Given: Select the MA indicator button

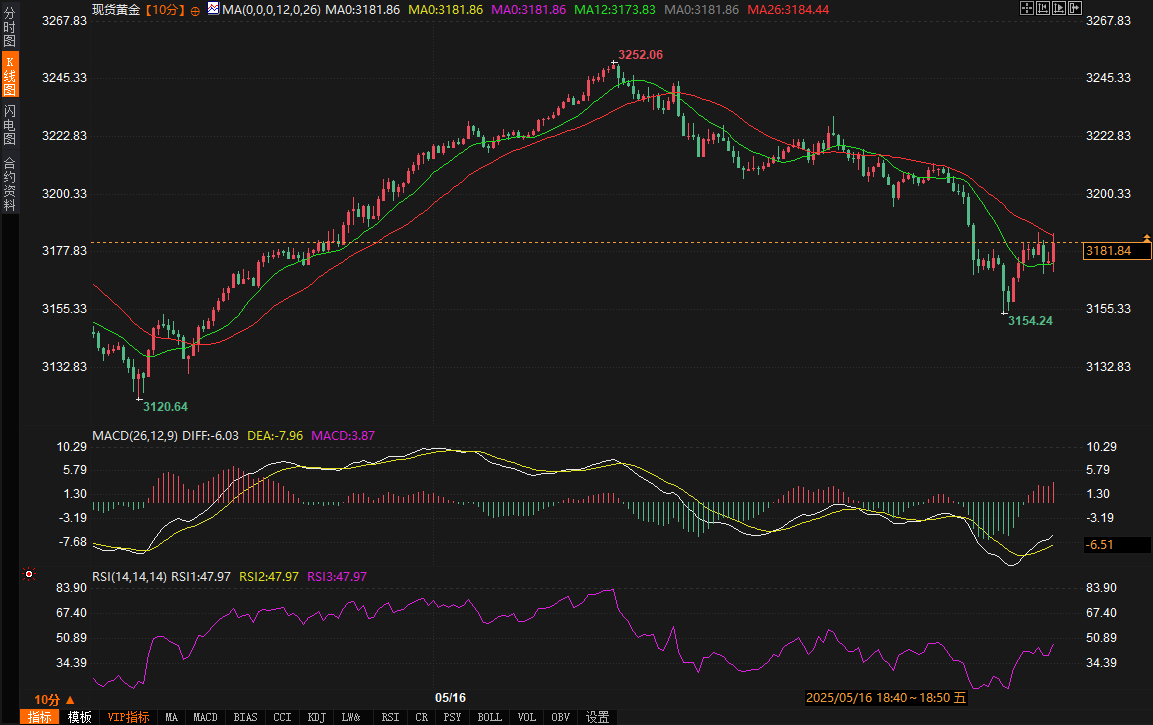Looking at the screenshot, I should point(171,717).
